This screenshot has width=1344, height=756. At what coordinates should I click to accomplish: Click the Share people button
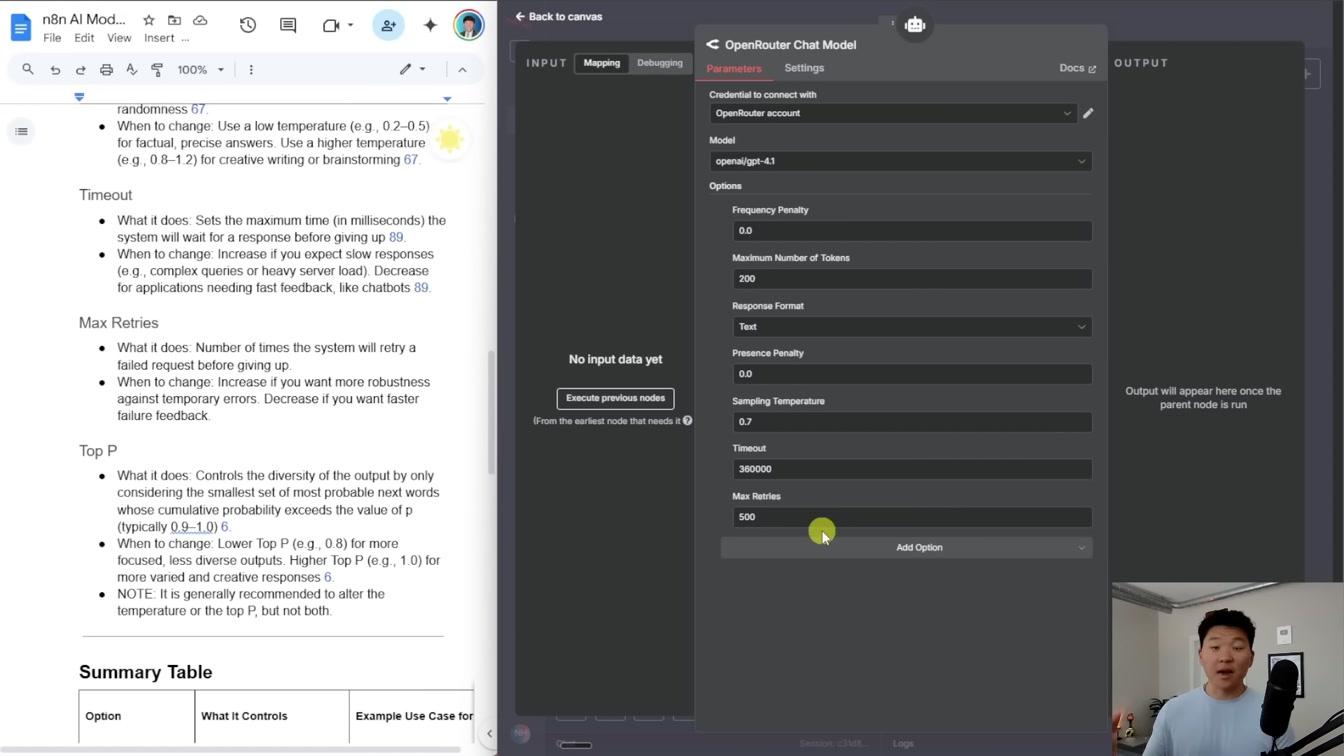[388, 25]
